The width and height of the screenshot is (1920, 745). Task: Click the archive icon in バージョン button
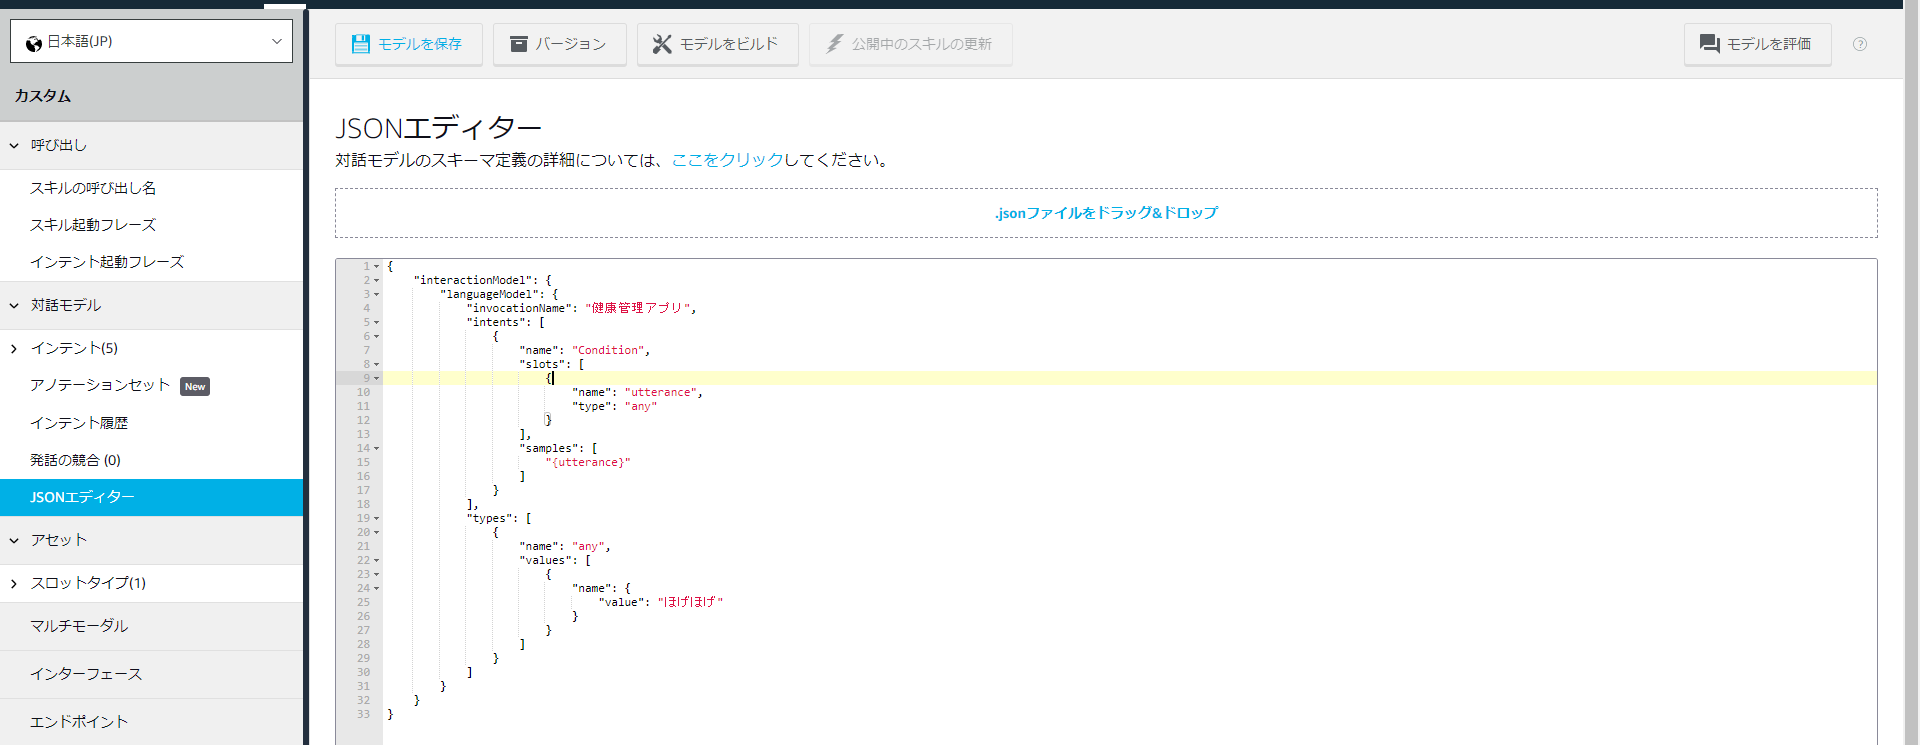pyautogui.click(x=518, y=44)
